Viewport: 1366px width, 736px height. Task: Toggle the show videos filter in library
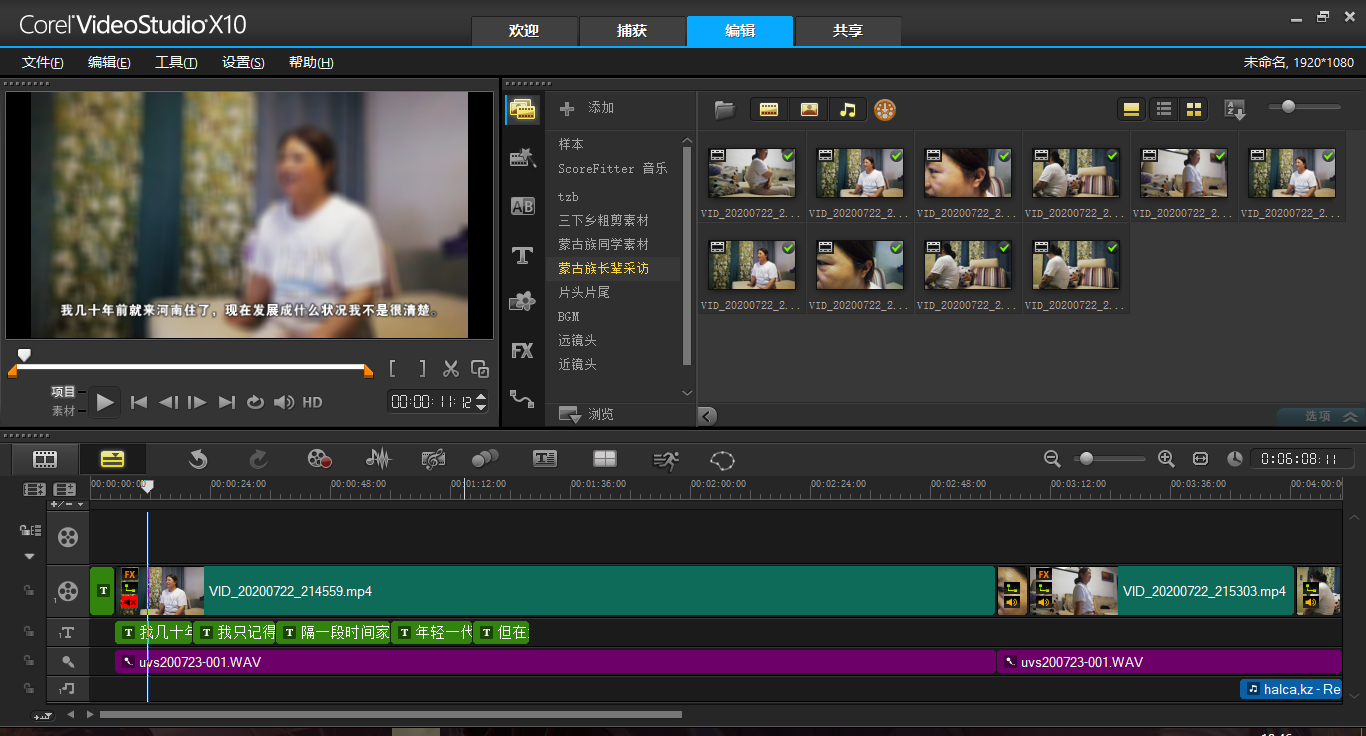(769, 110)
